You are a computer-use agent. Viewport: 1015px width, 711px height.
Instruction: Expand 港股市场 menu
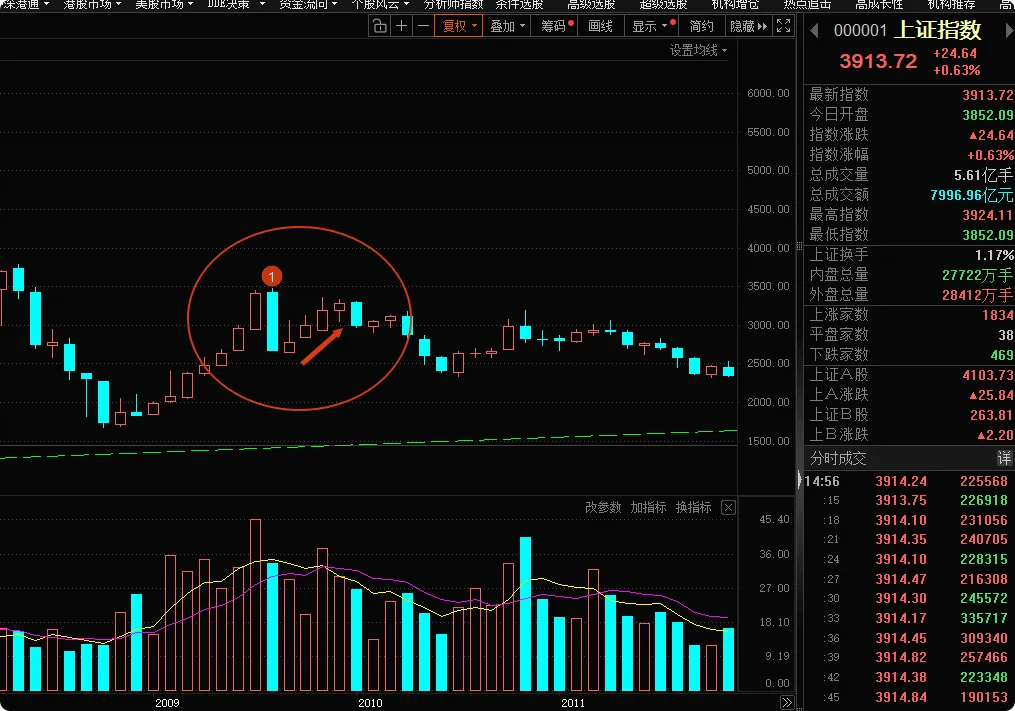[x=92, y=5]
